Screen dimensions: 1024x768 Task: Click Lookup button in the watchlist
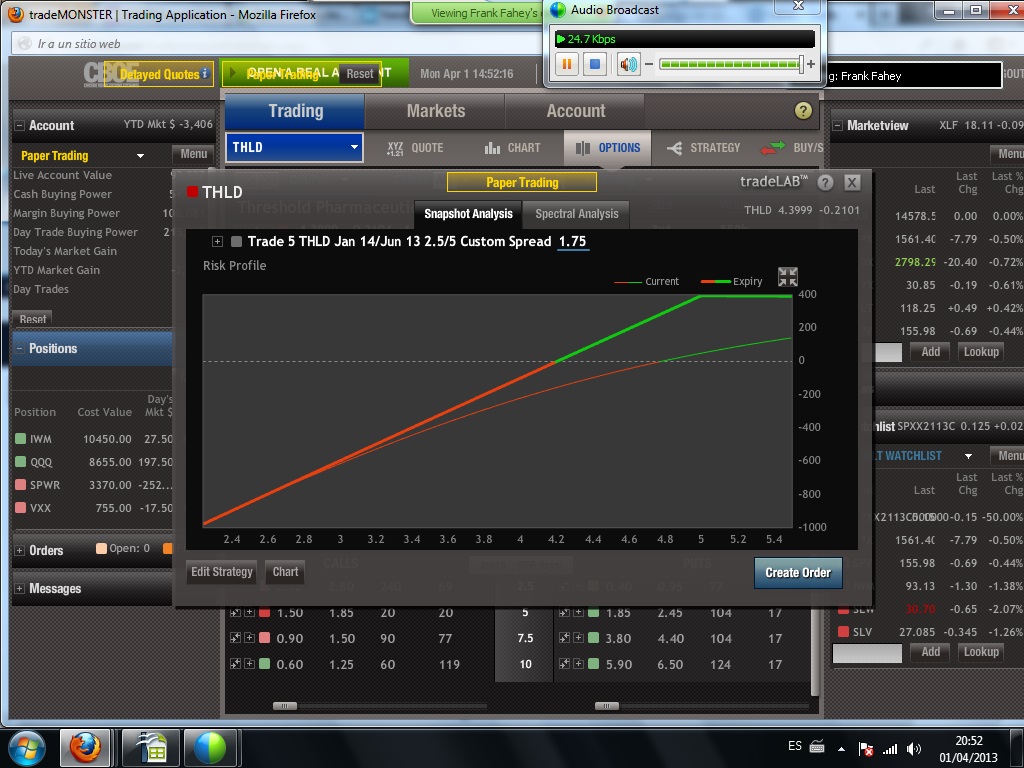(981, 652)
